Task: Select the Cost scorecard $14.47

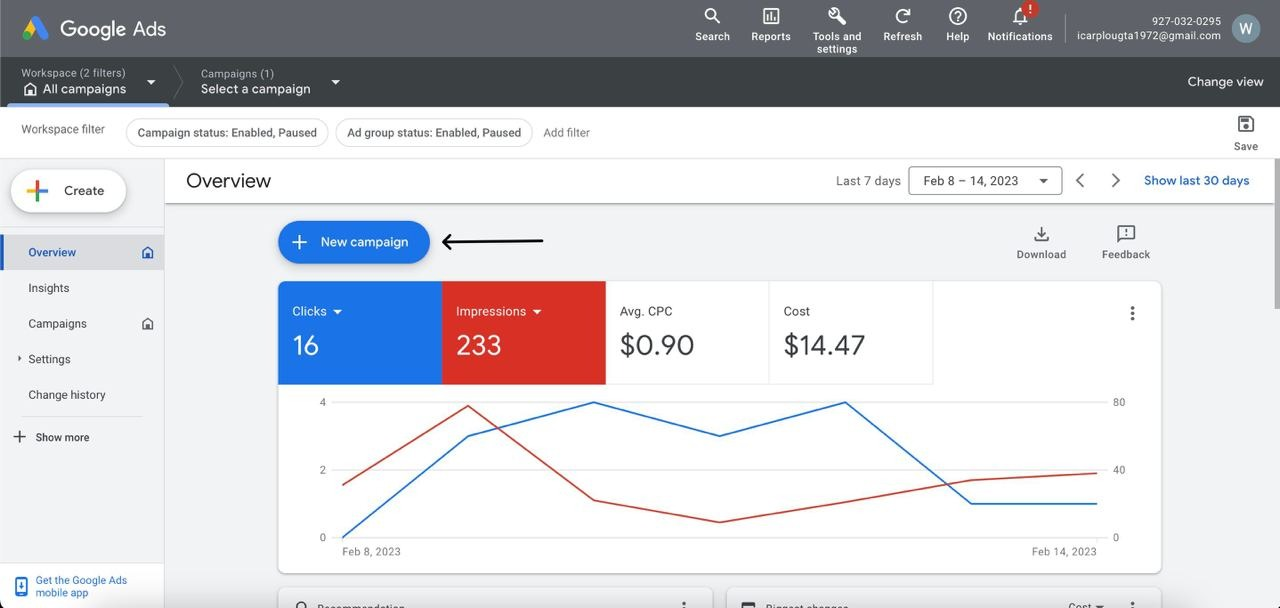Action: pyautogui.click(x=851, y=333)
